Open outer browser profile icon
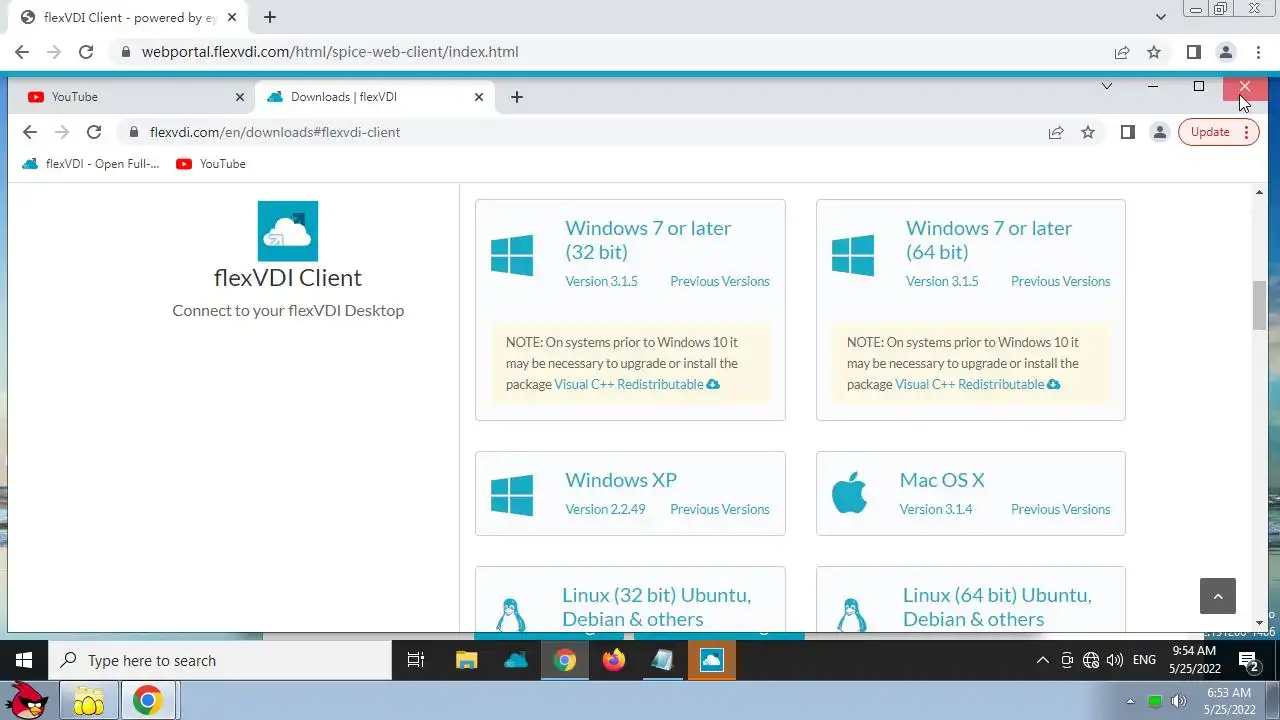Image resolution: width=1280 pixels, height=720 pixels. tap(1226, 52)
